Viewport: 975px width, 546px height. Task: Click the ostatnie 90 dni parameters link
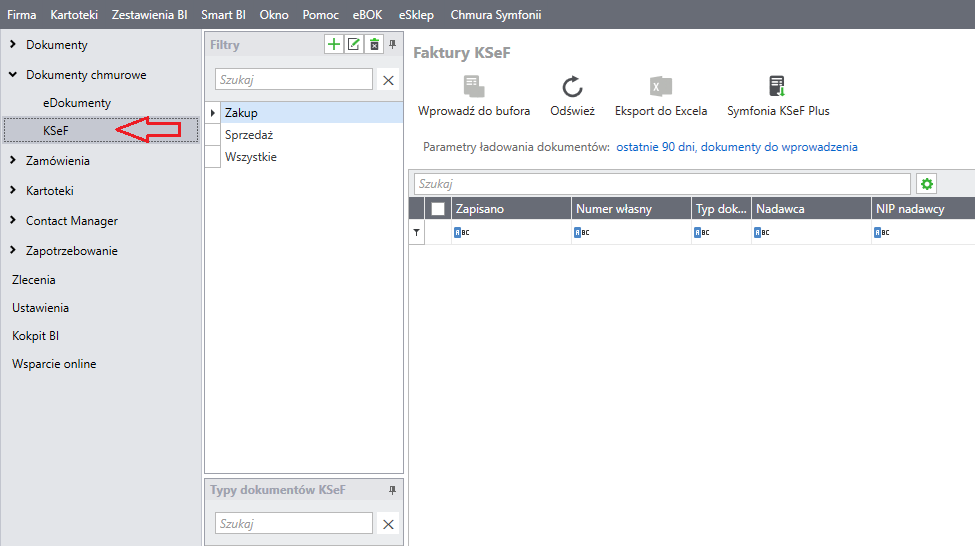pos(736,147)
